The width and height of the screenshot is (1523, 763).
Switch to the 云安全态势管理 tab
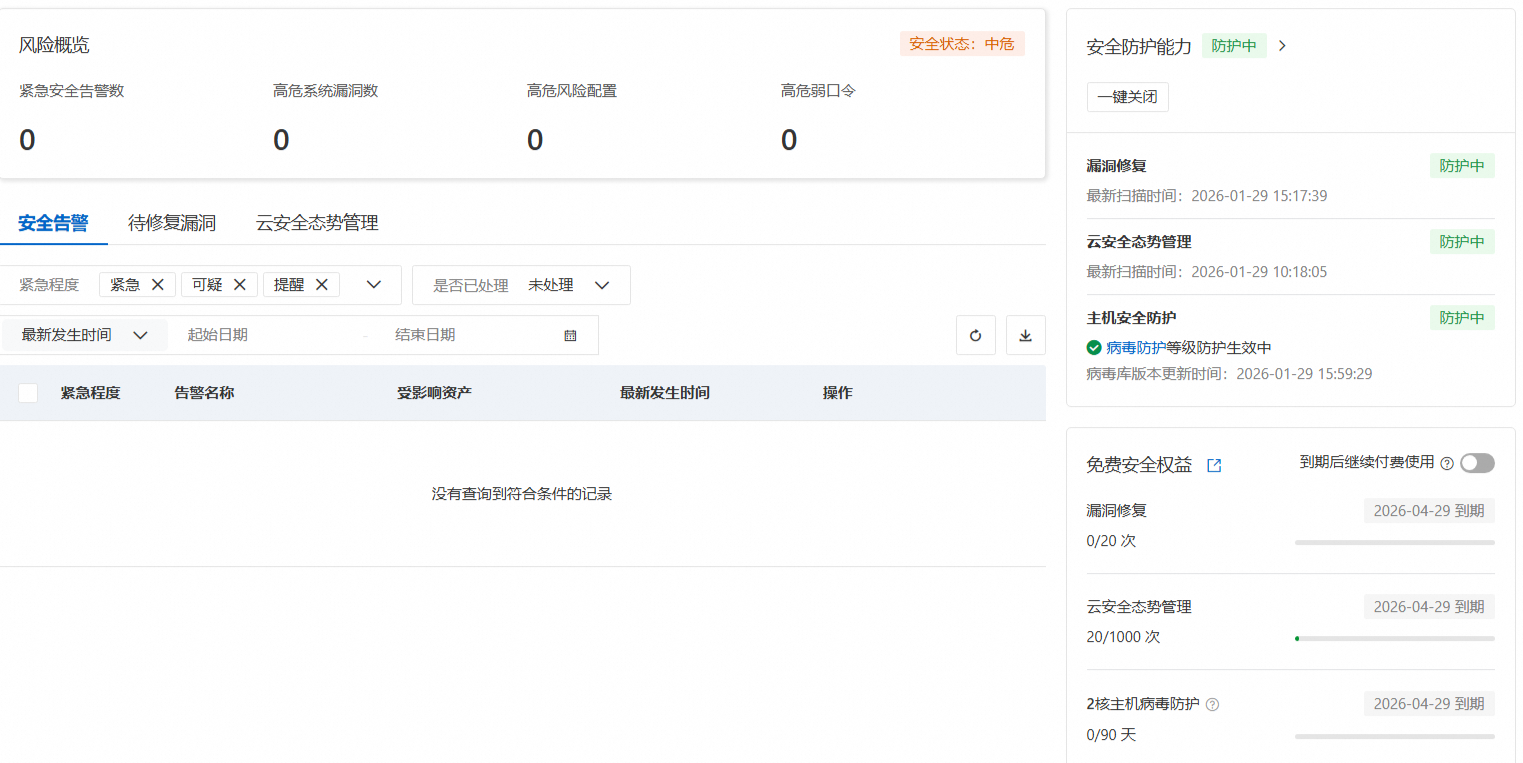point(317,223)
